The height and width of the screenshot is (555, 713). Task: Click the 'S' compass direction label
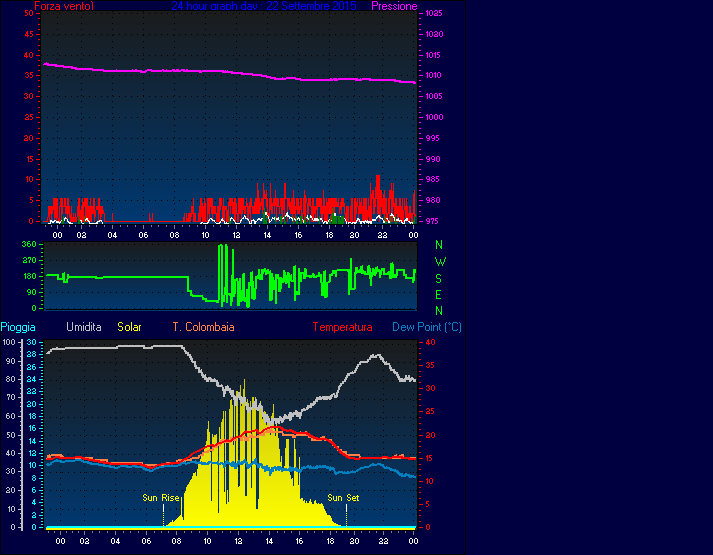click(438, 279)
